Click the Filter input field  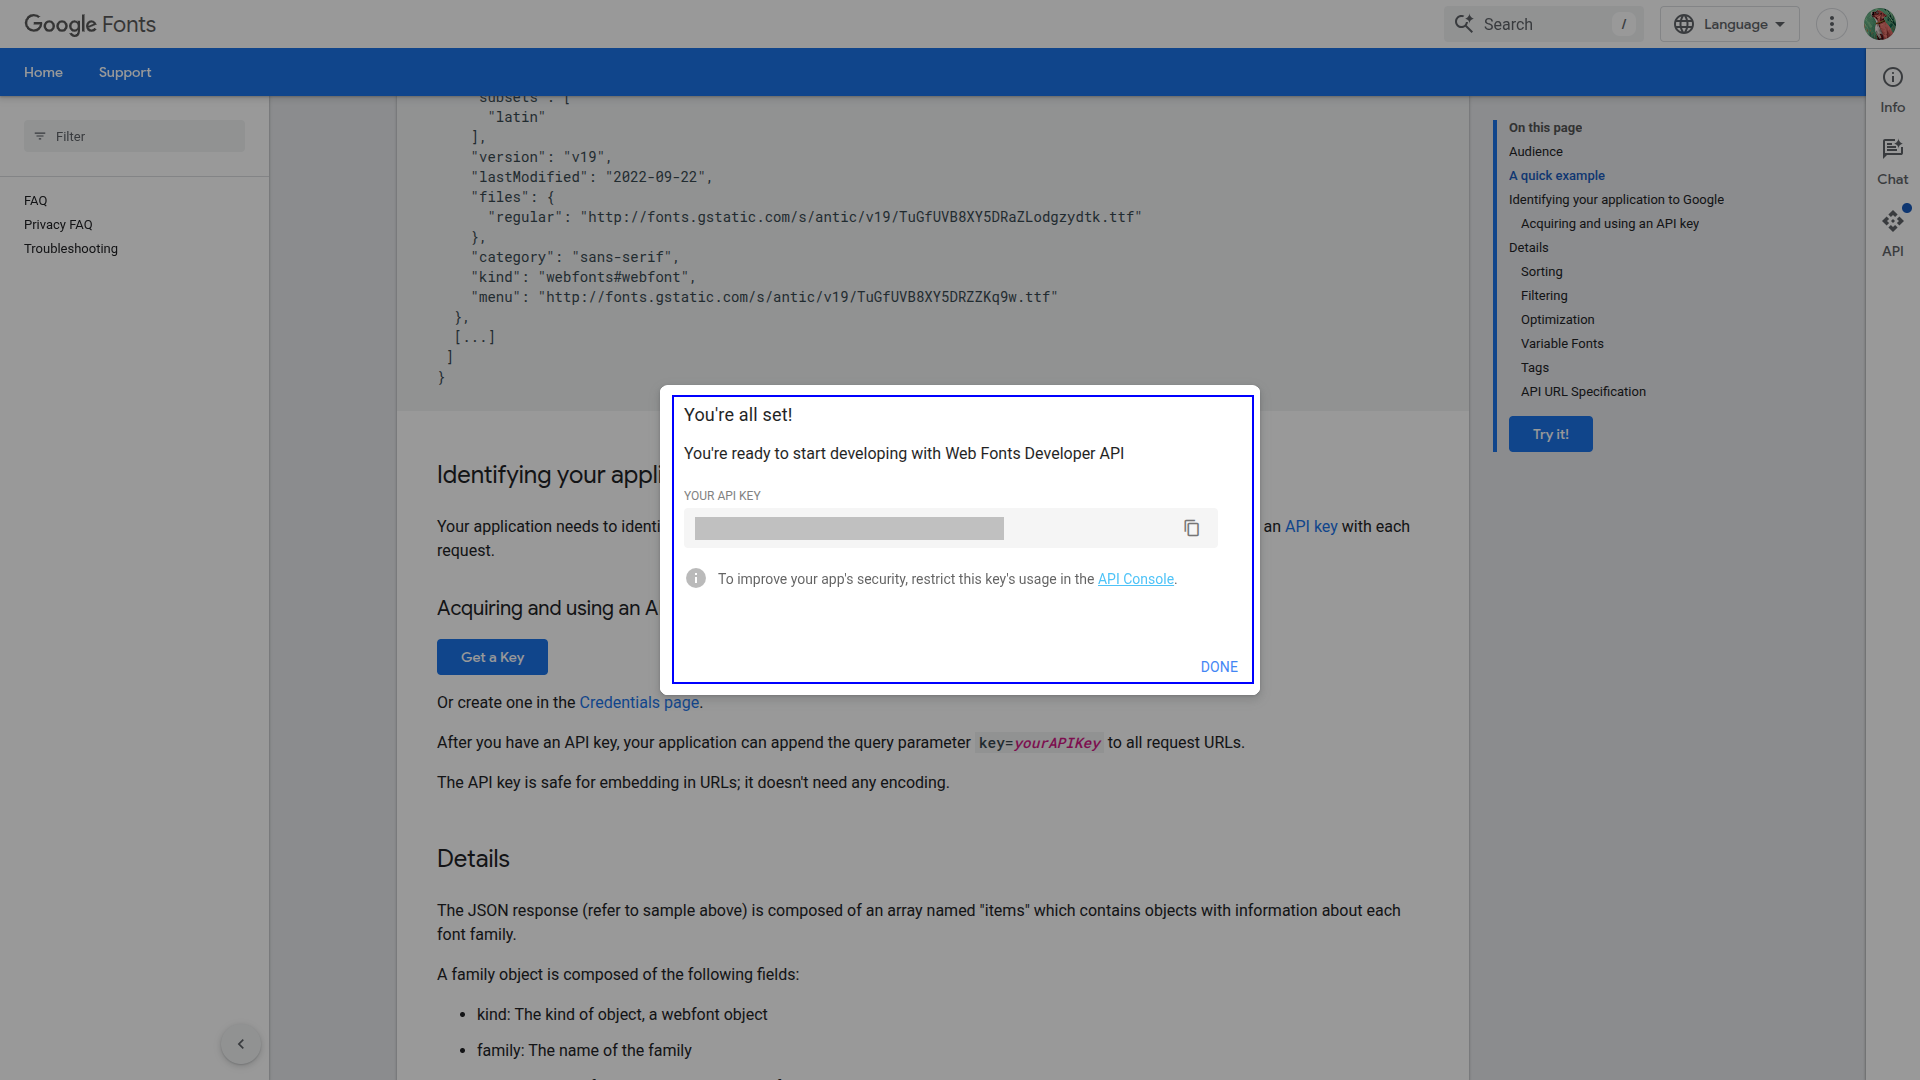[134, 136]
